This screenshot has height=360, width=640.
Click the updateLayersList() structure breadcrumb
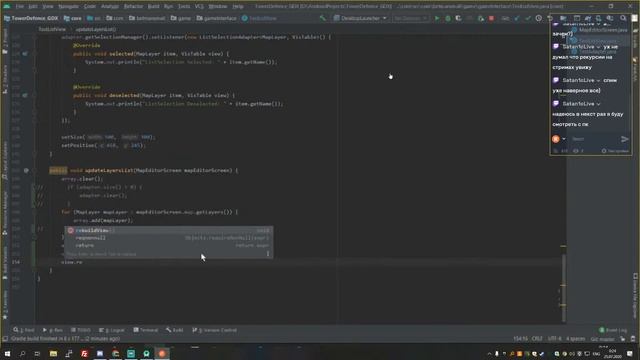pyautogui.click(x=96, y=29)
